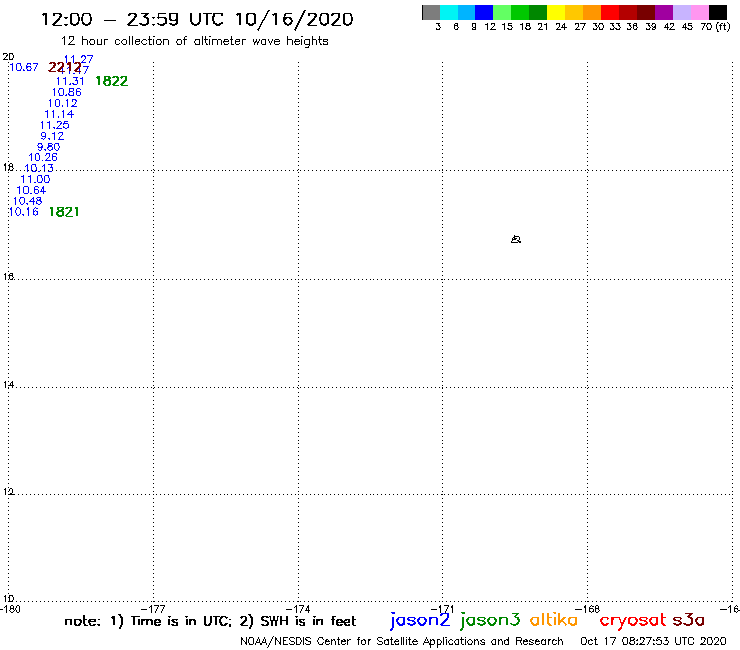Select the cyan swatch in the legend
The image size is (740, 650).
449,12
